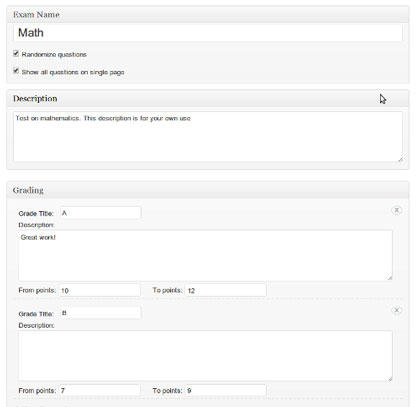
Task: Click the Exam Name field containing Math
Action: [208, 33]
